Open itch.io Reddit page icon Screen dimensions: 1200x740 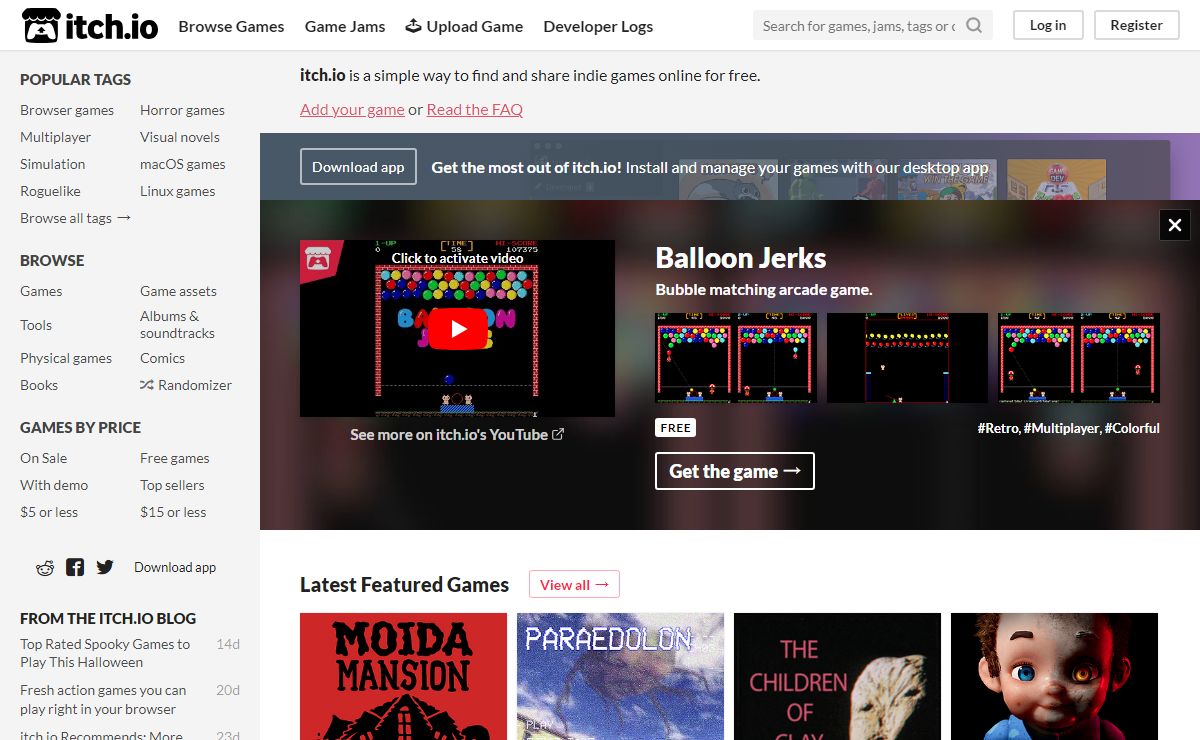point(45,567)
